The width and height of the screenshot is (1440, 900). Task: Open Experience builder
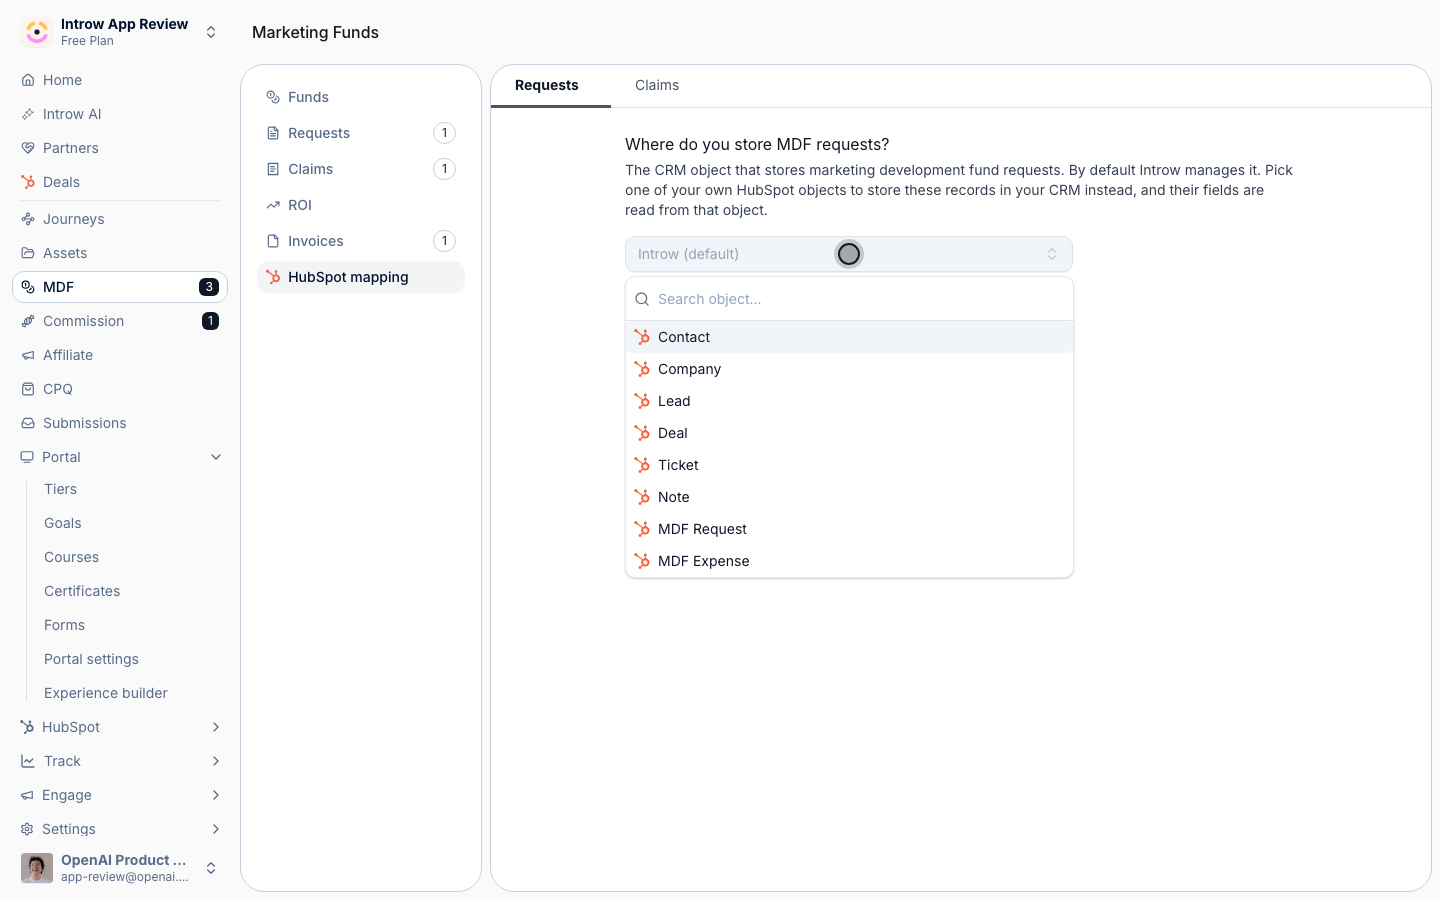(106, 693)
